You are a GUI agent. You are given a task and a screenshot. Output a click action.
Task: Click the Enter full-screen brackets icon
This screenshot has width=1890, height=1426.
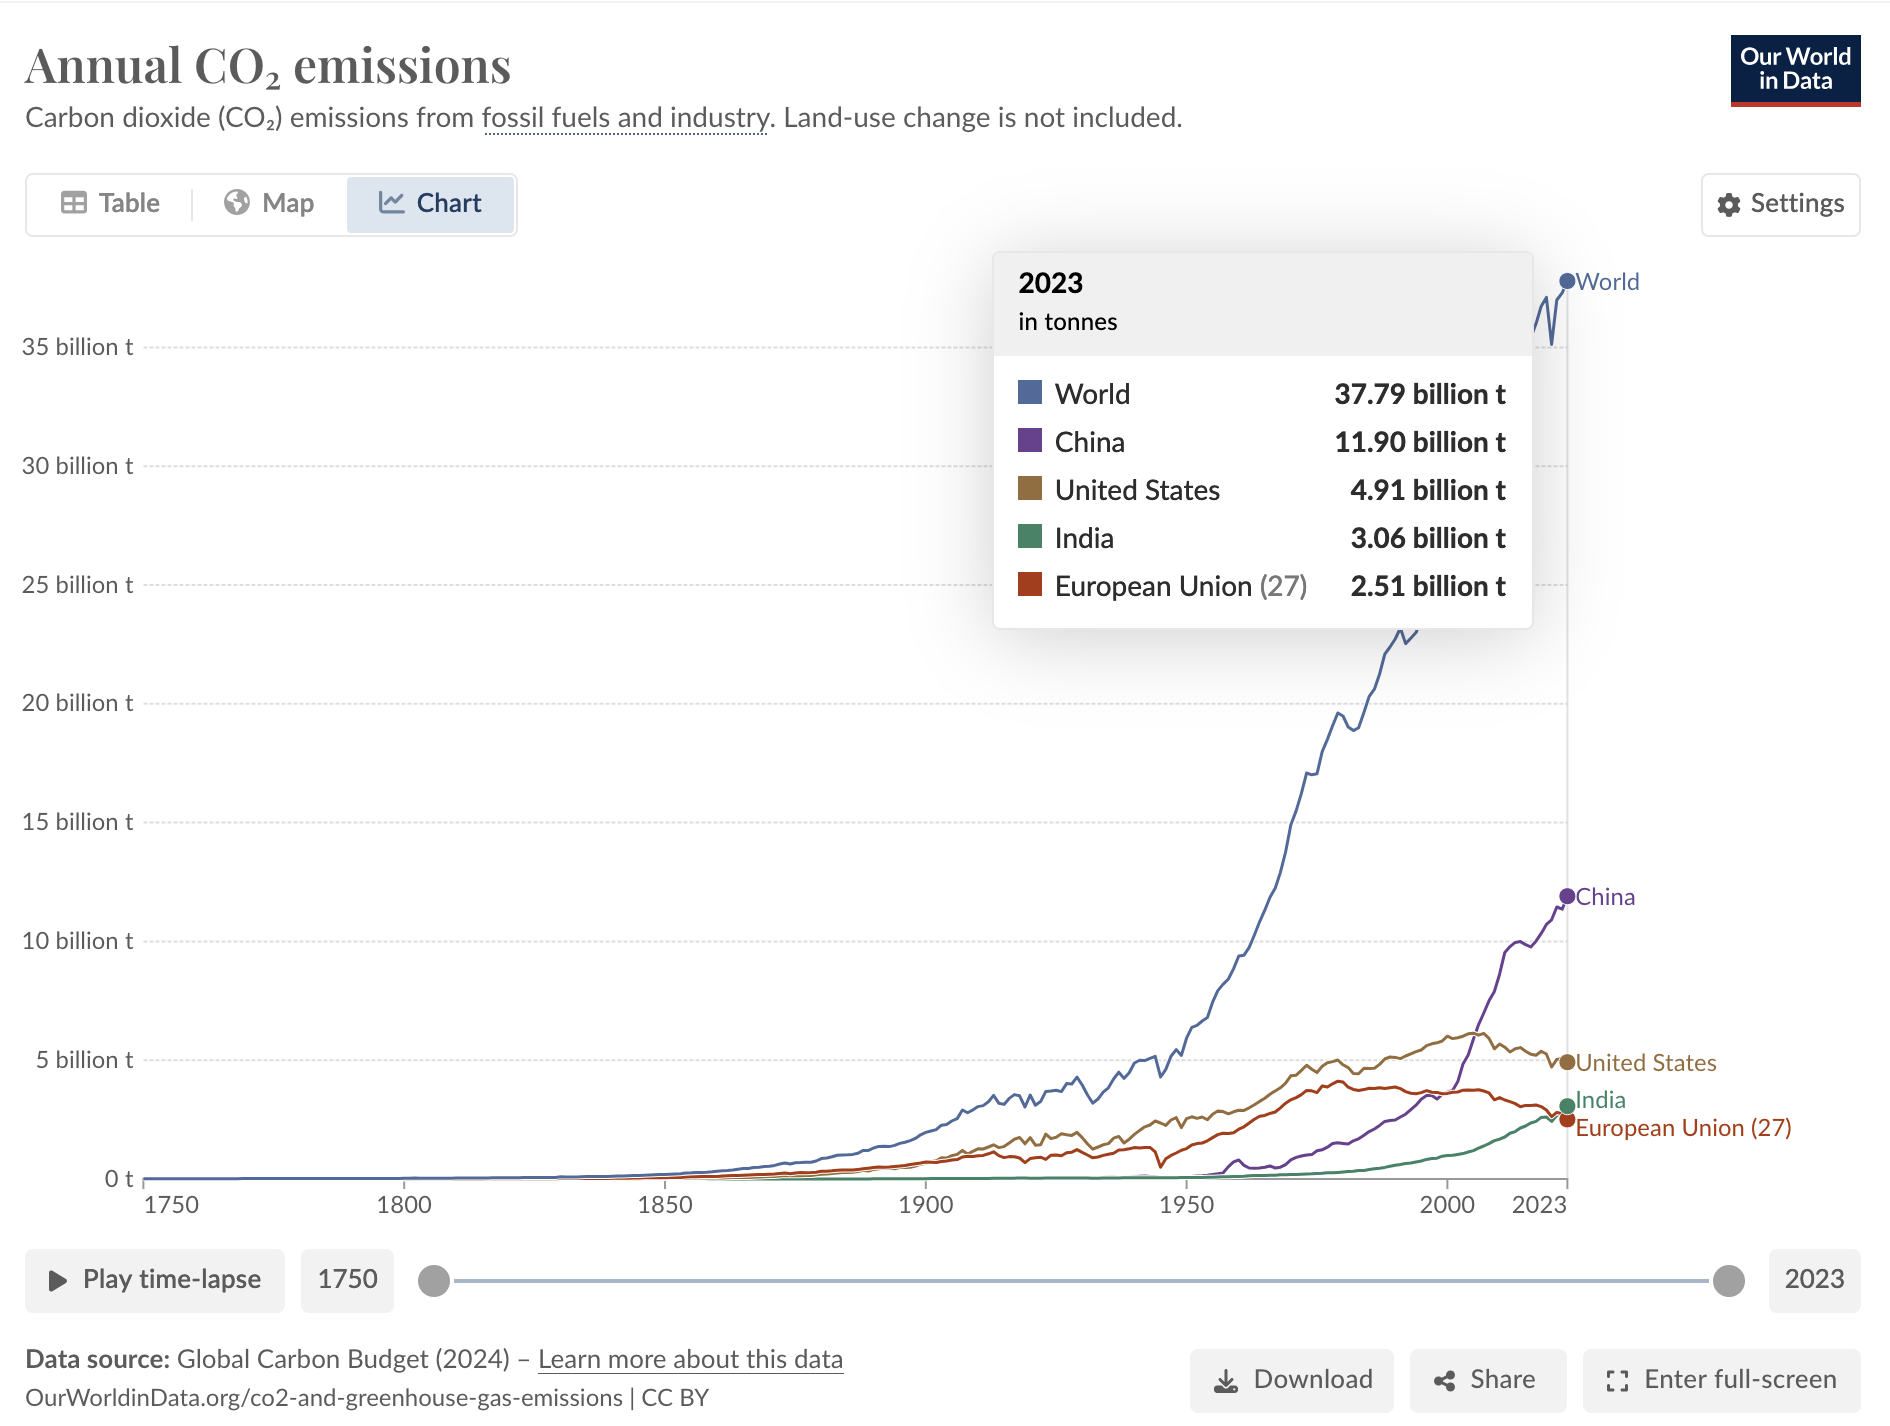coord(1617,1381)
